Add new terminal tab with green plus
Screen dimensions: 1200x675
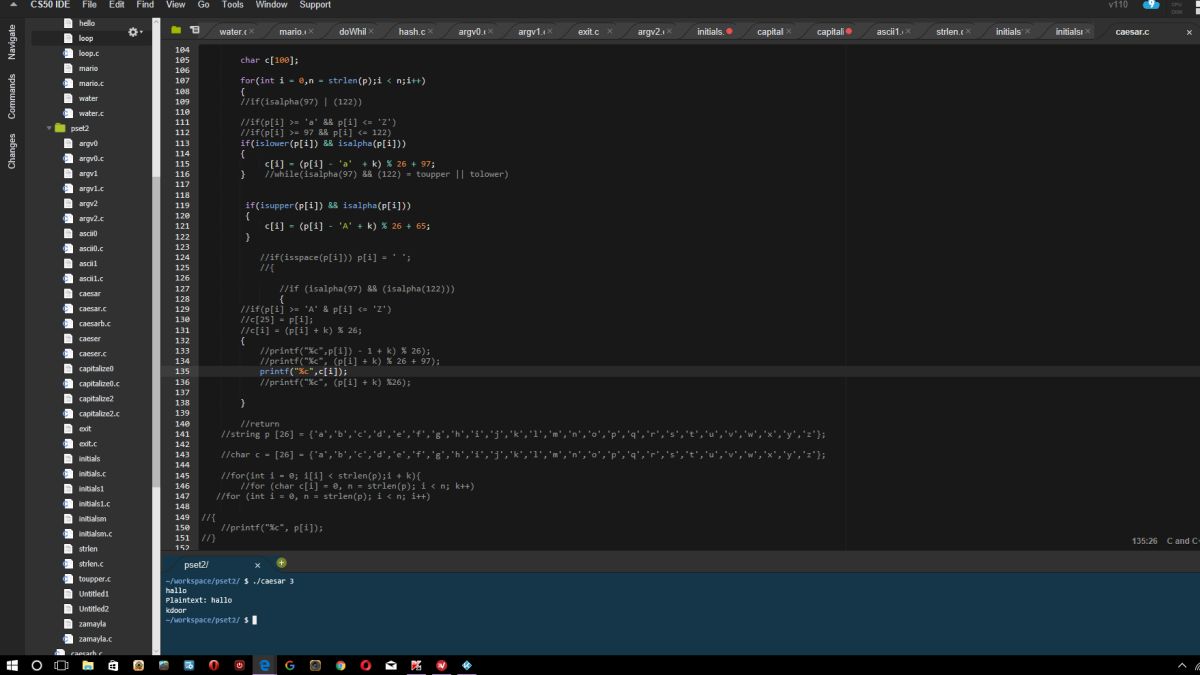tap(281, 563)
